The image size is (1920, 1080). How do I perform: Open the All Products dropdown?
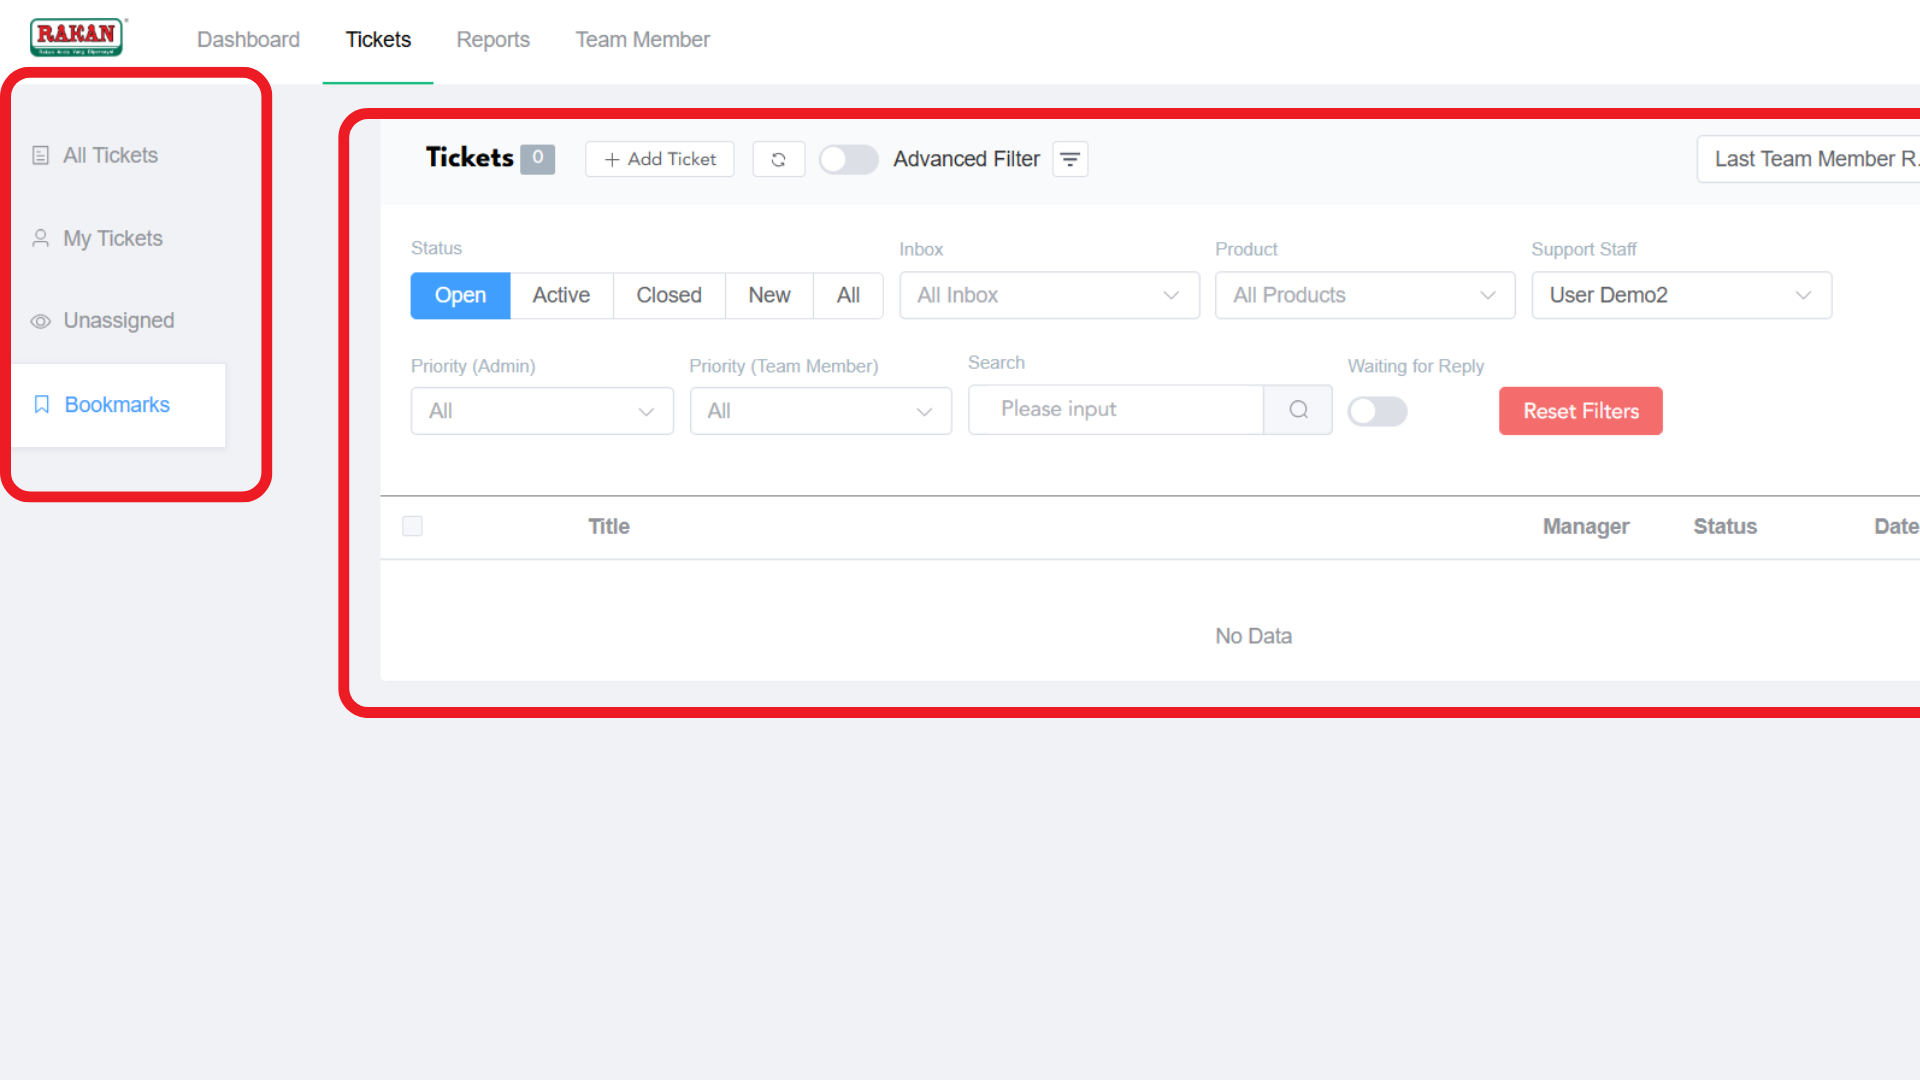pyautogui.click(x=1365, y=295)
